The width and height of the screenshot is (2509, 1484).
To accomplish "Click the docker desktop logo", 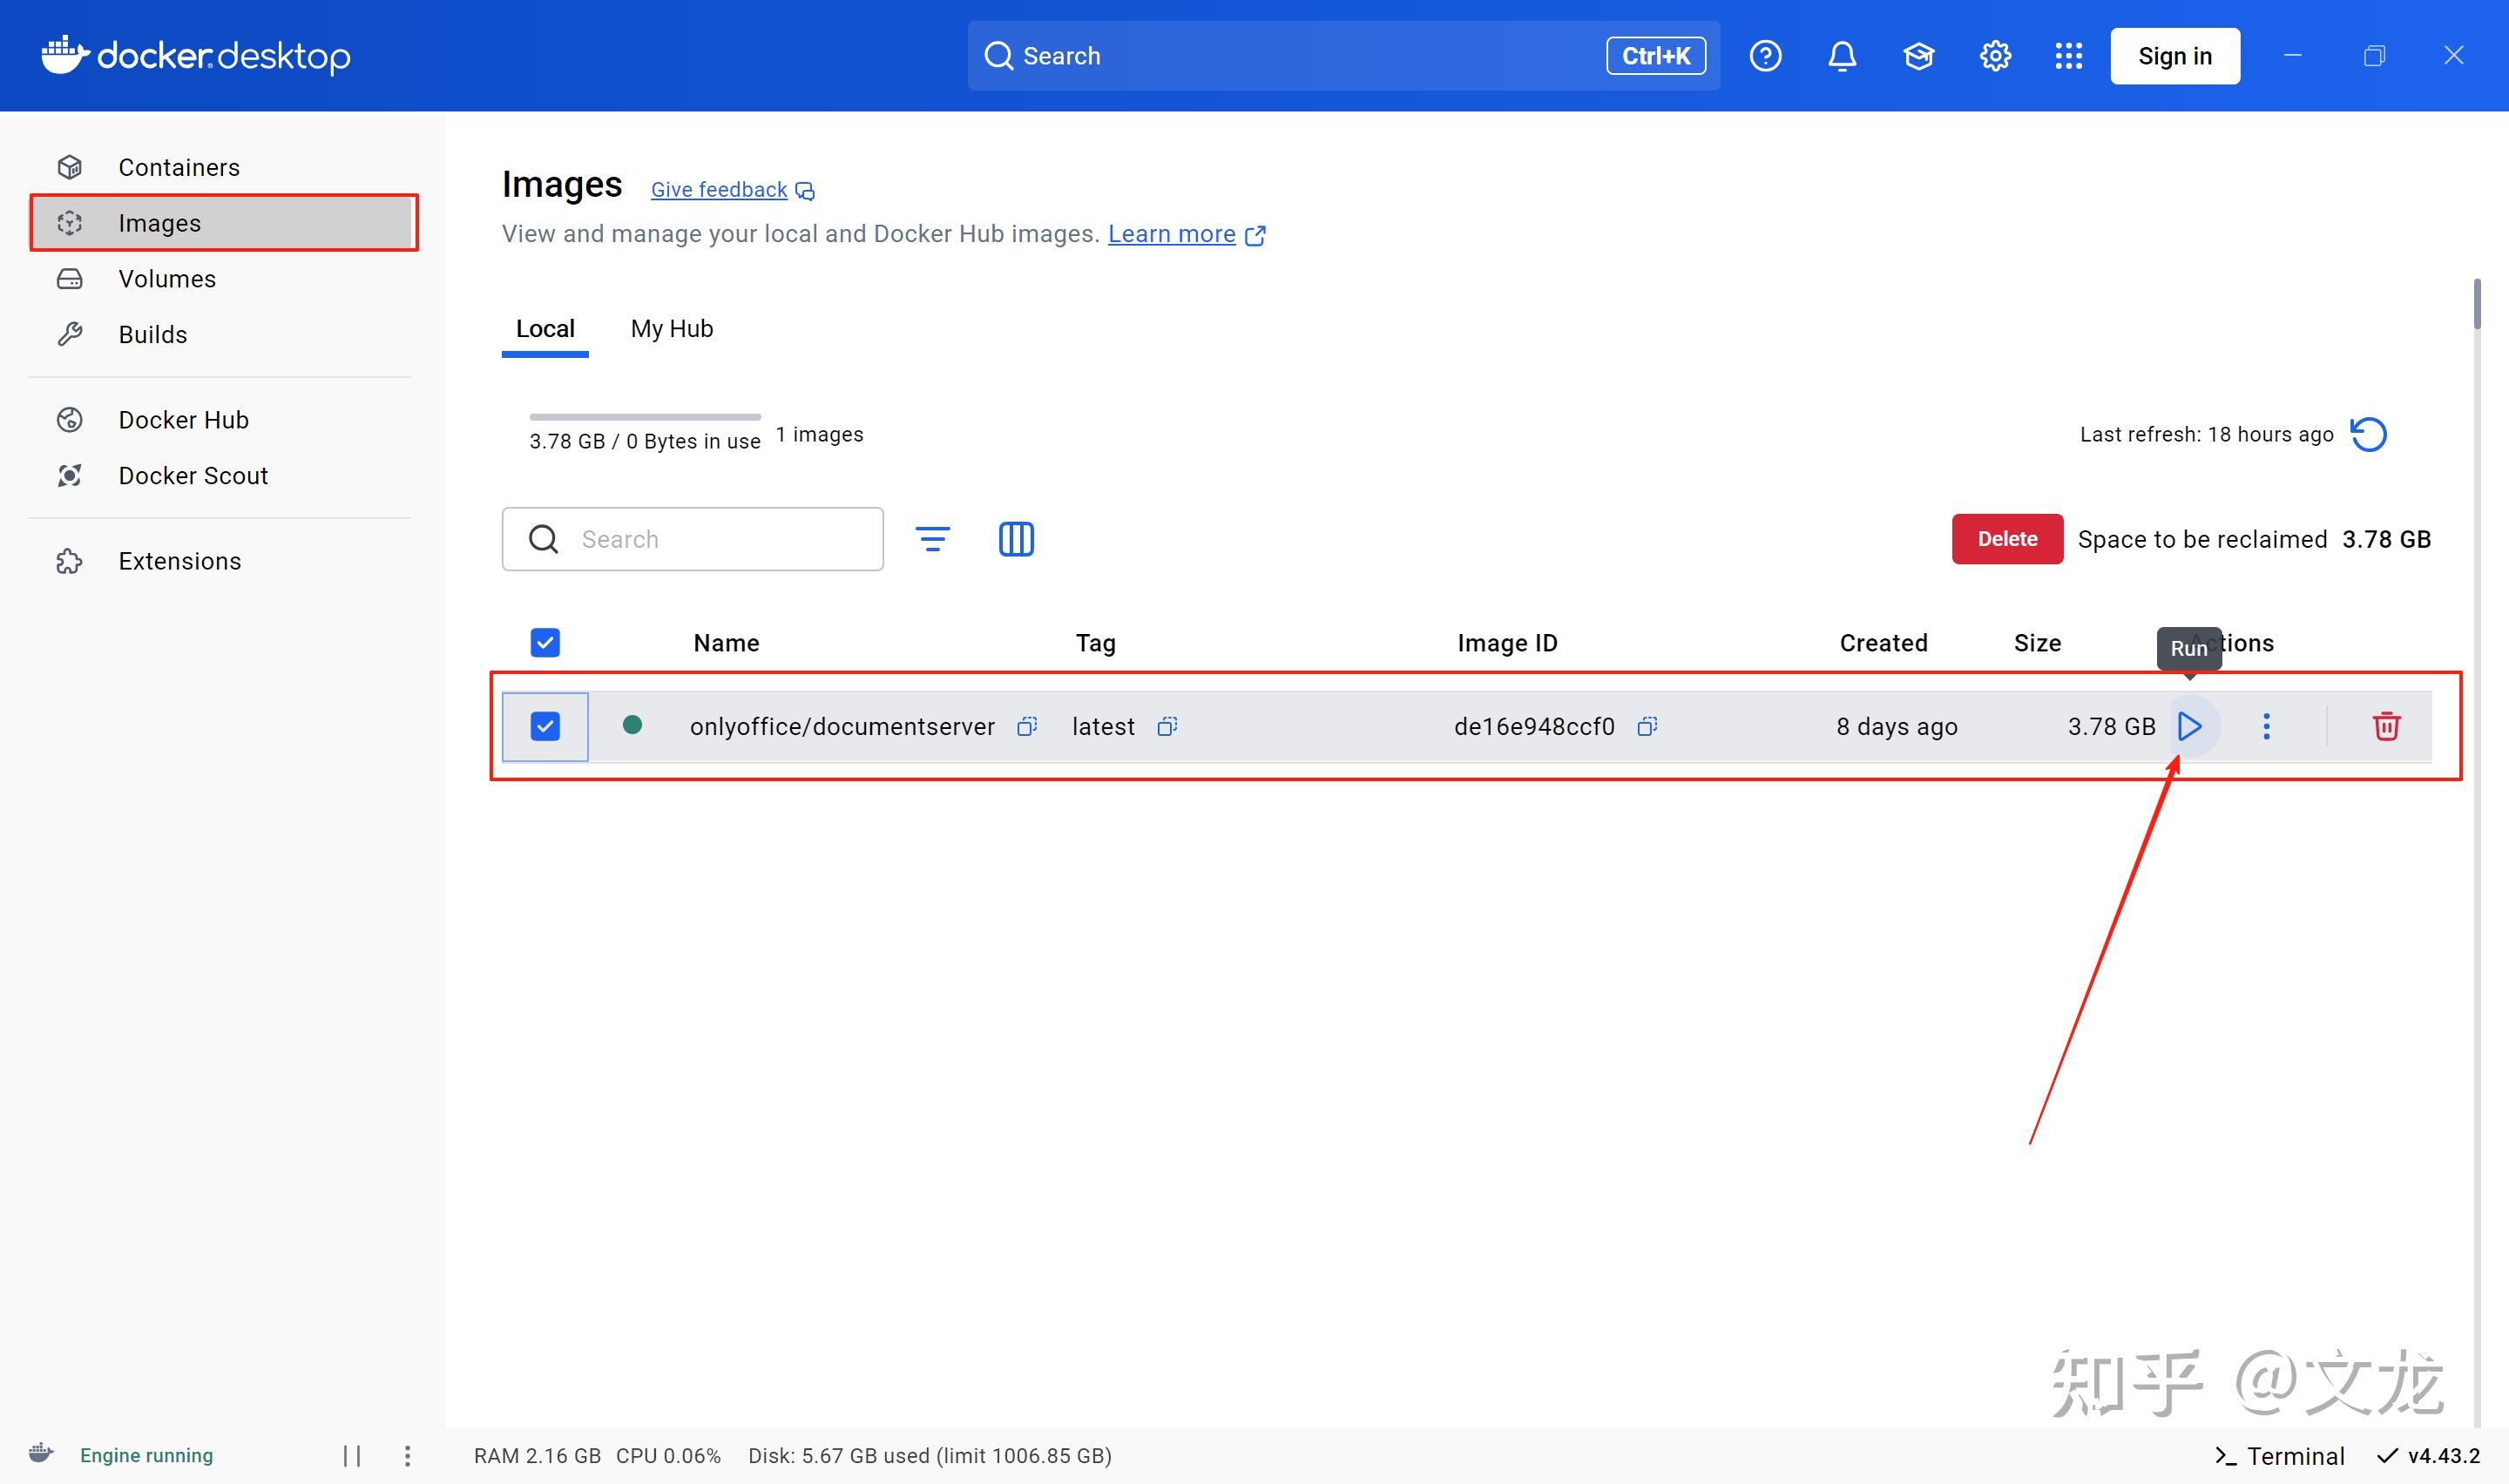I will click(x=196, y=55).
